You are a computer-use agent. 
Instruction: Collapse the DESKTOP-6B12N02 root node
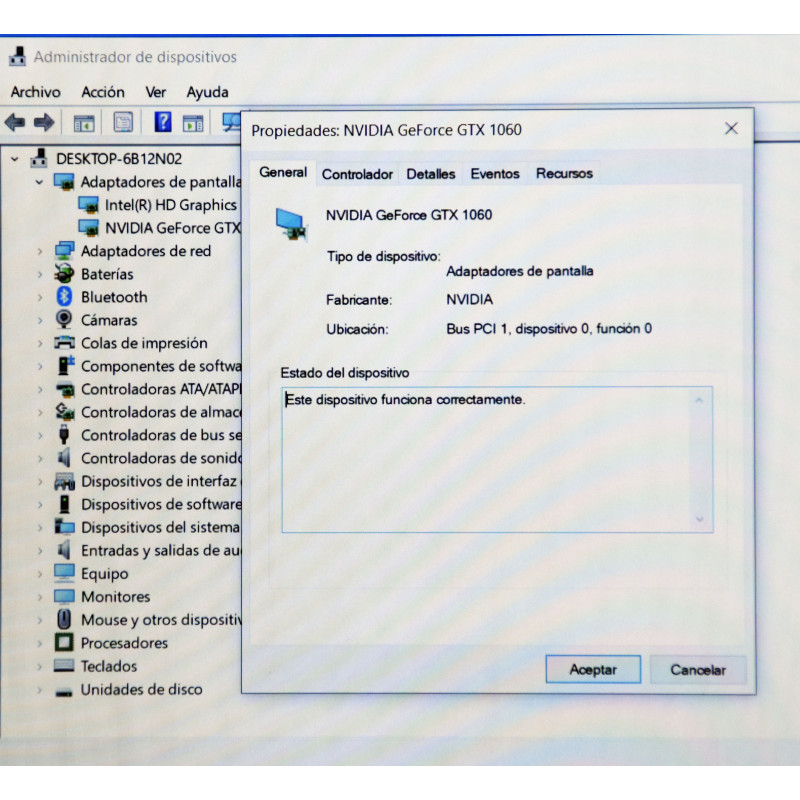pyautogui.click(x=15, y=158)
